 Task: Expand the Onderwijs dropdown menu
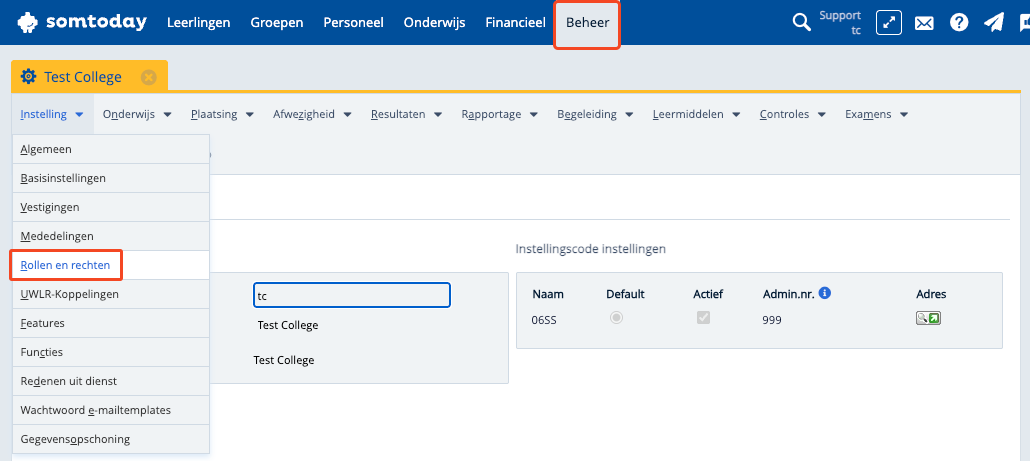137,114
